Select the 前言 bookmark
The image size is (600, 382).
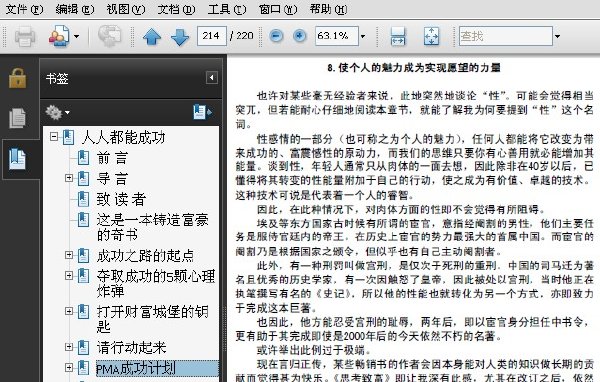(112, 158)
